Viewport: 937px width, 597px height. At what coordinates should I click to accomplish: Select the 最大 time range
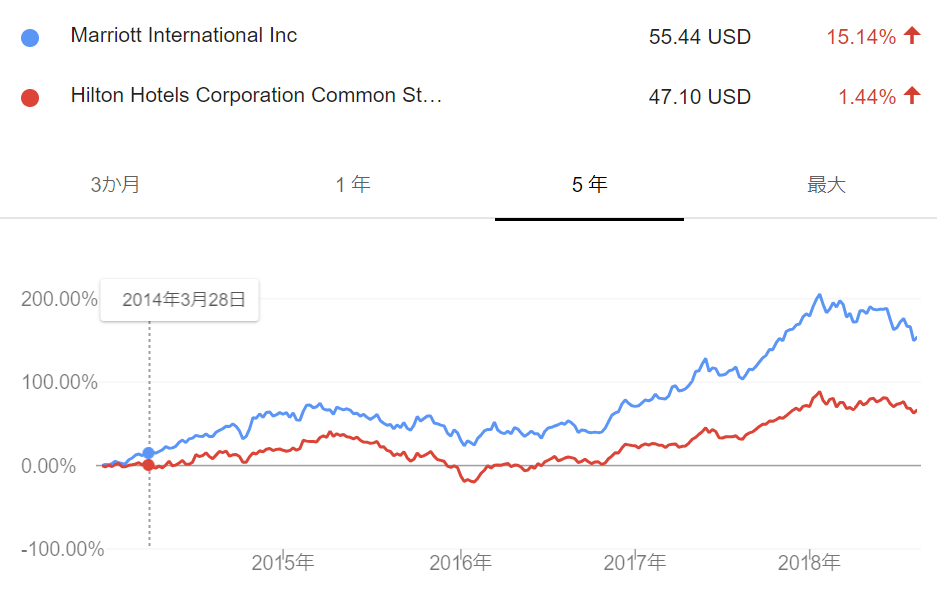pyautogui.click(x=825, y=185)
